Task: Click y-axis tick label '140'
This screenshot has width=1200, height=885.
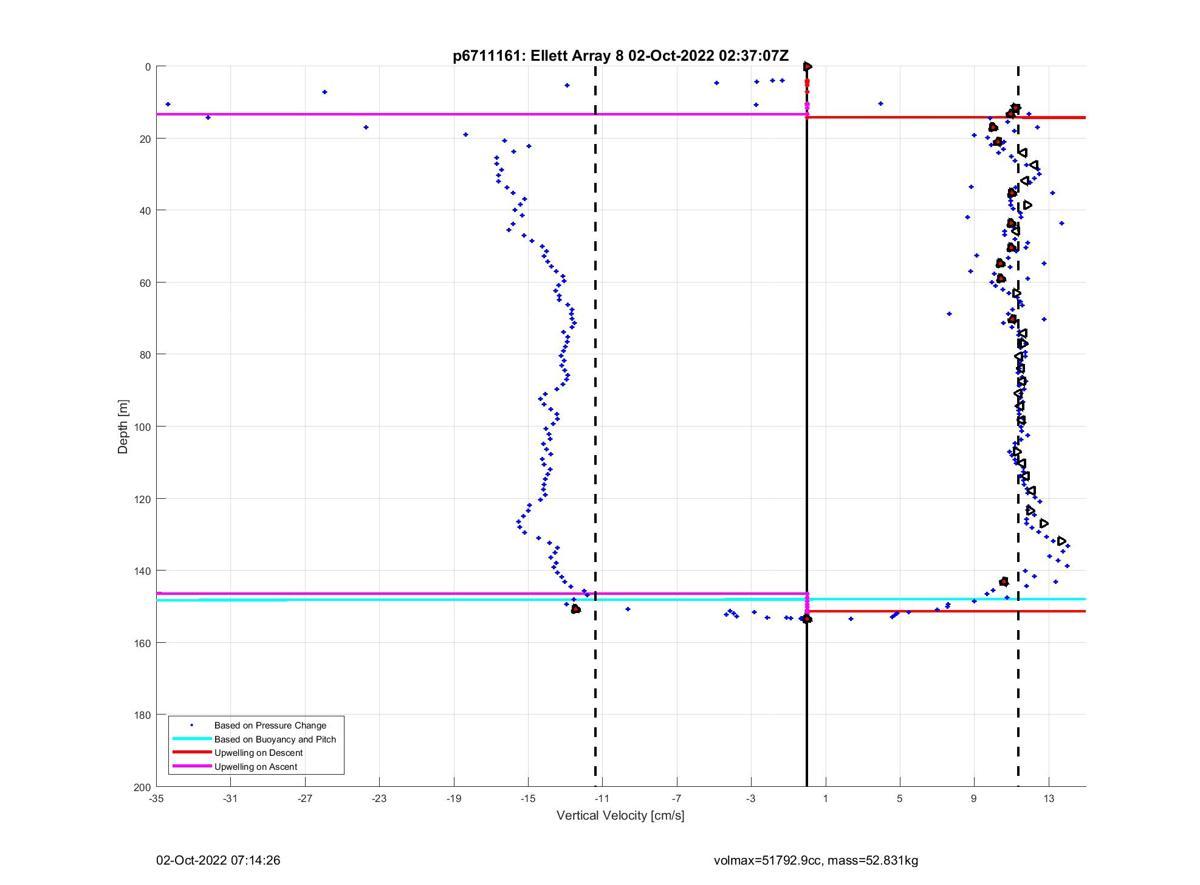Action: point(143,571)
